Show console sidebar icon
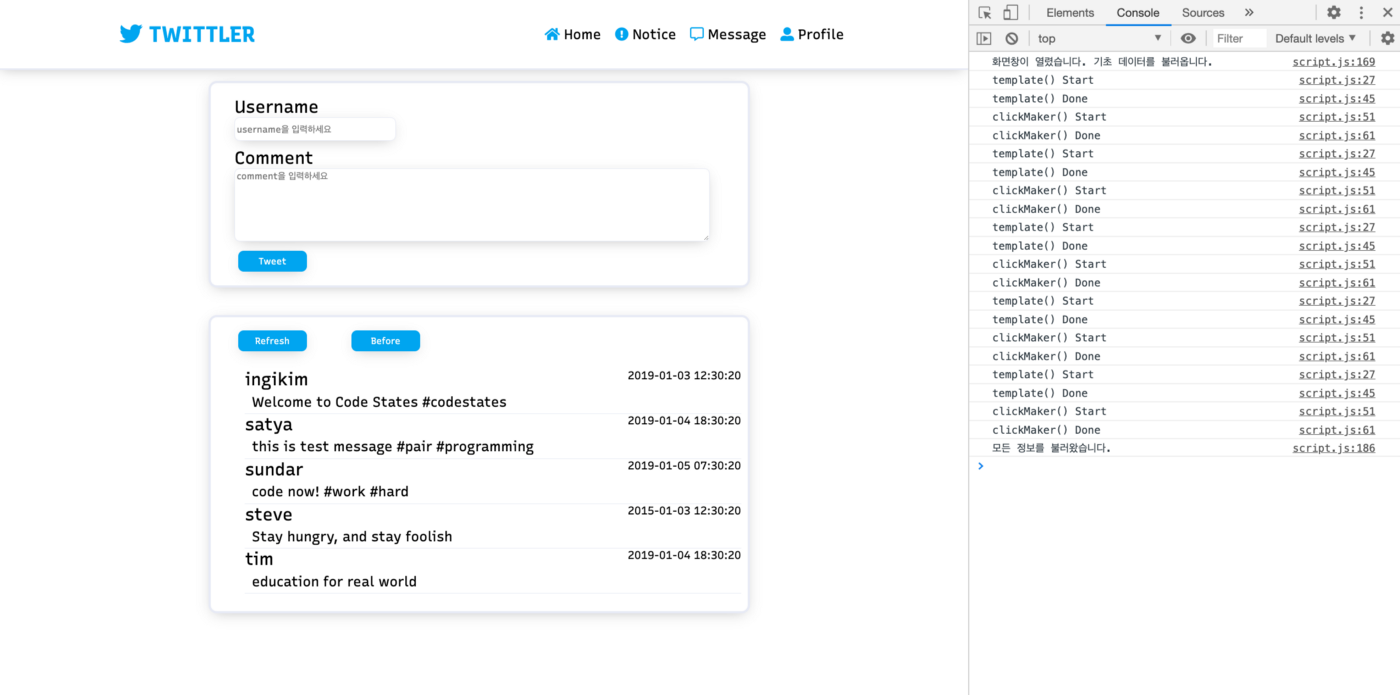The height and width of the screenshot is (695, 1400). 984,38
